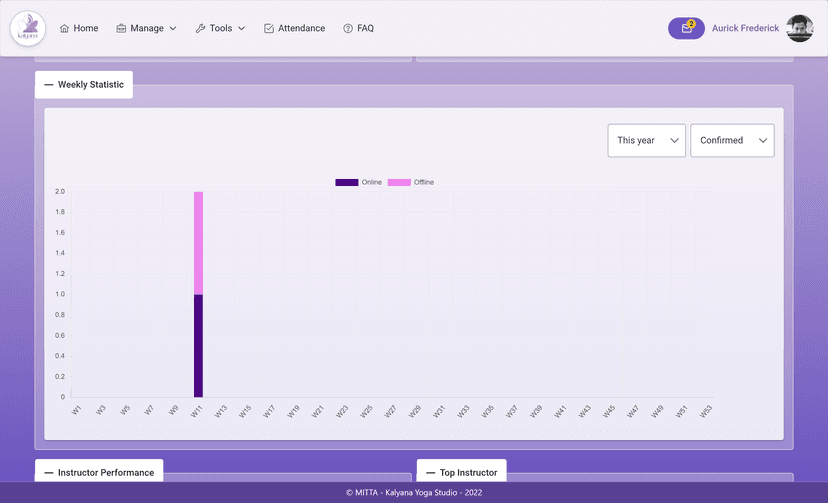Click the Home house icon
The width and height of the screenshot is (828, 503).
coord(65,28)
